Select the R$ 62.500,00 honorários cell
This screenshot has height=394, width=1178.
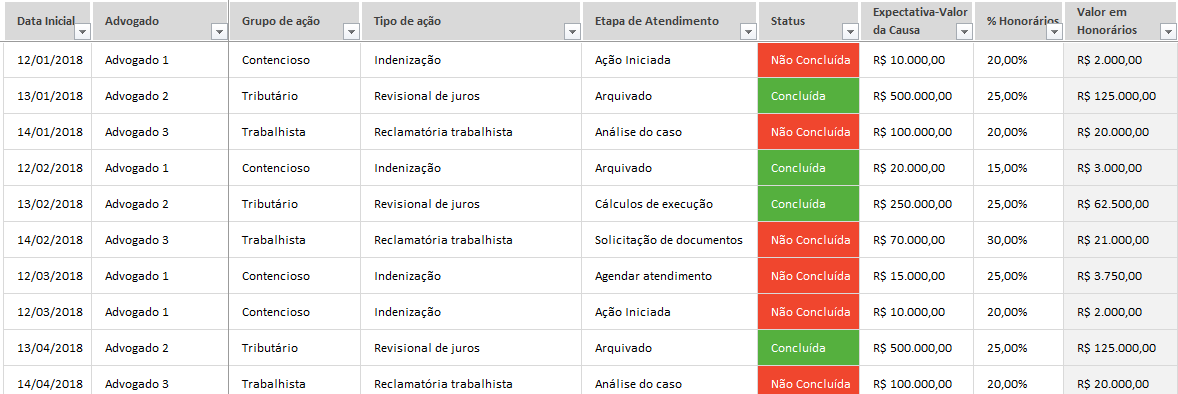(x=1120, y=205)
